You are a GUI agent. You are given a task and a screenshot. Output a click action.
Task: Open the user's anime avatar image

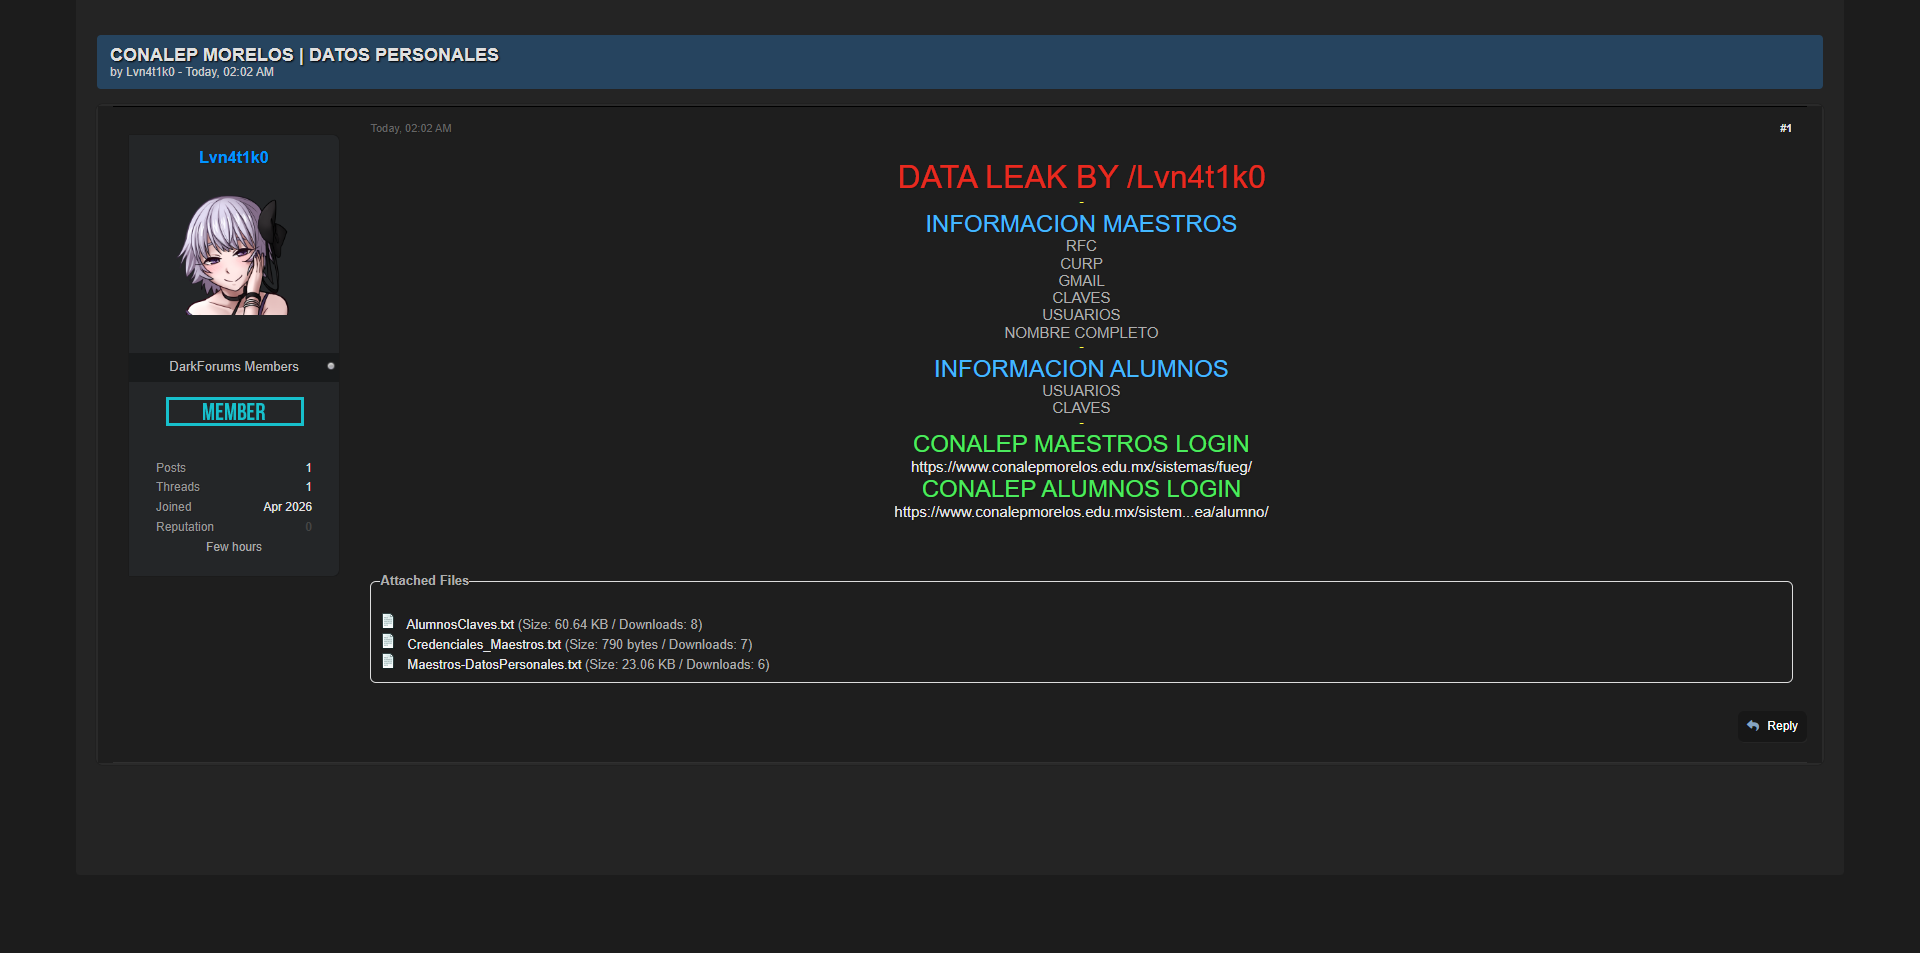click(x=234, y=256)
